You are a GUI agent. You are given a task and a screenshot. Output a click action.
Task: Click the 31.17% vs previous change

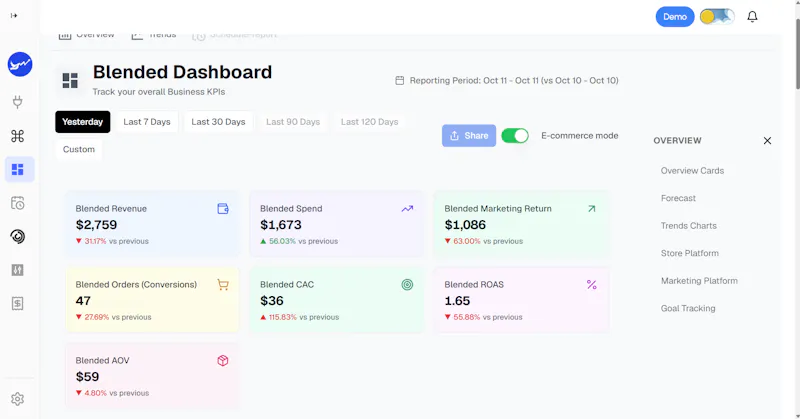click(x=112, y=241)
